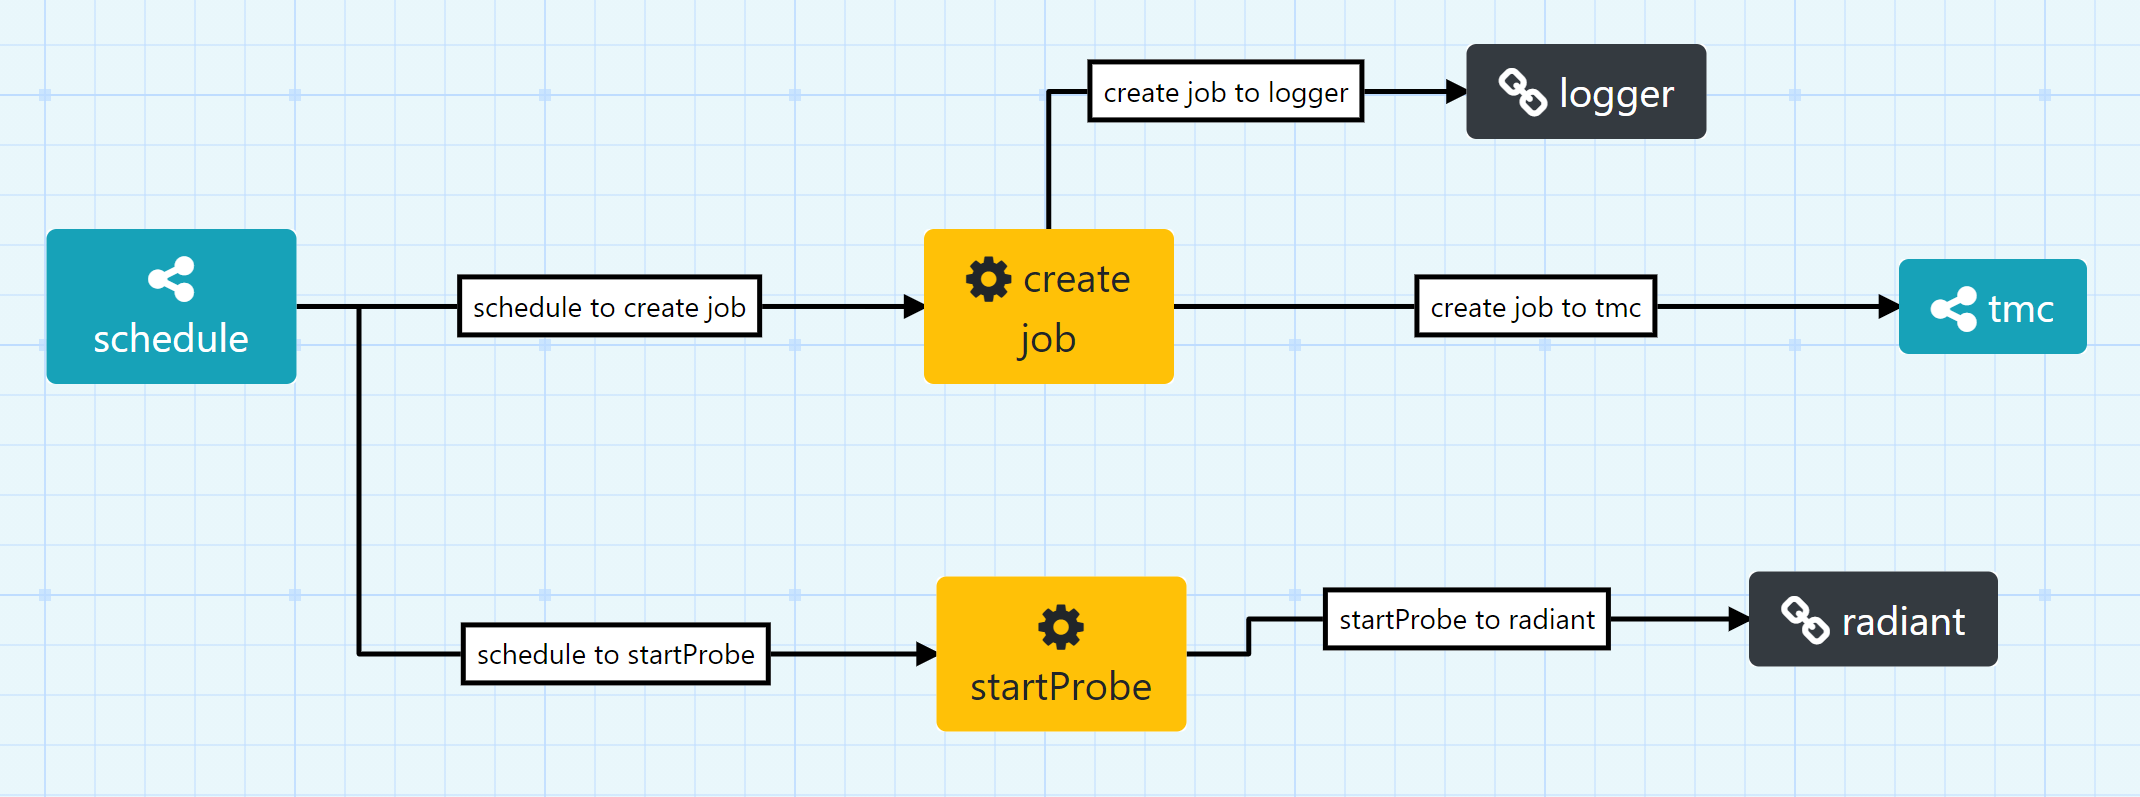The width and height of the screenshot is (2140, 797).
Task: Click the share icon on tmc node
Action: 1954,309
